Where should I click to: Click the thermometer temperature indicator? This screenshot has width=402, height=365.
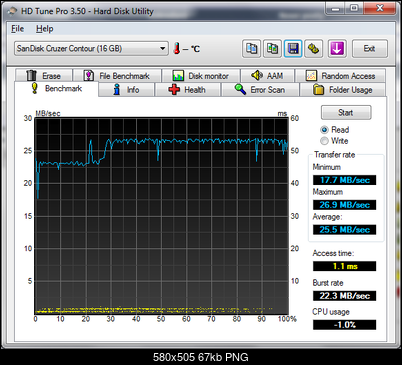point(177,48)
